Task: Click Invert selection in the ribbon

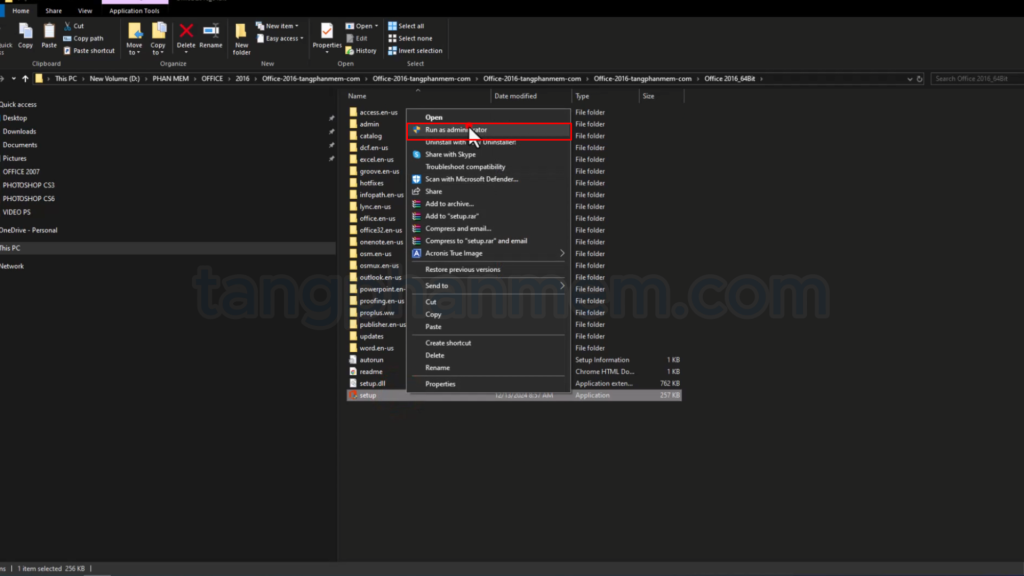Action: (415, 51)
